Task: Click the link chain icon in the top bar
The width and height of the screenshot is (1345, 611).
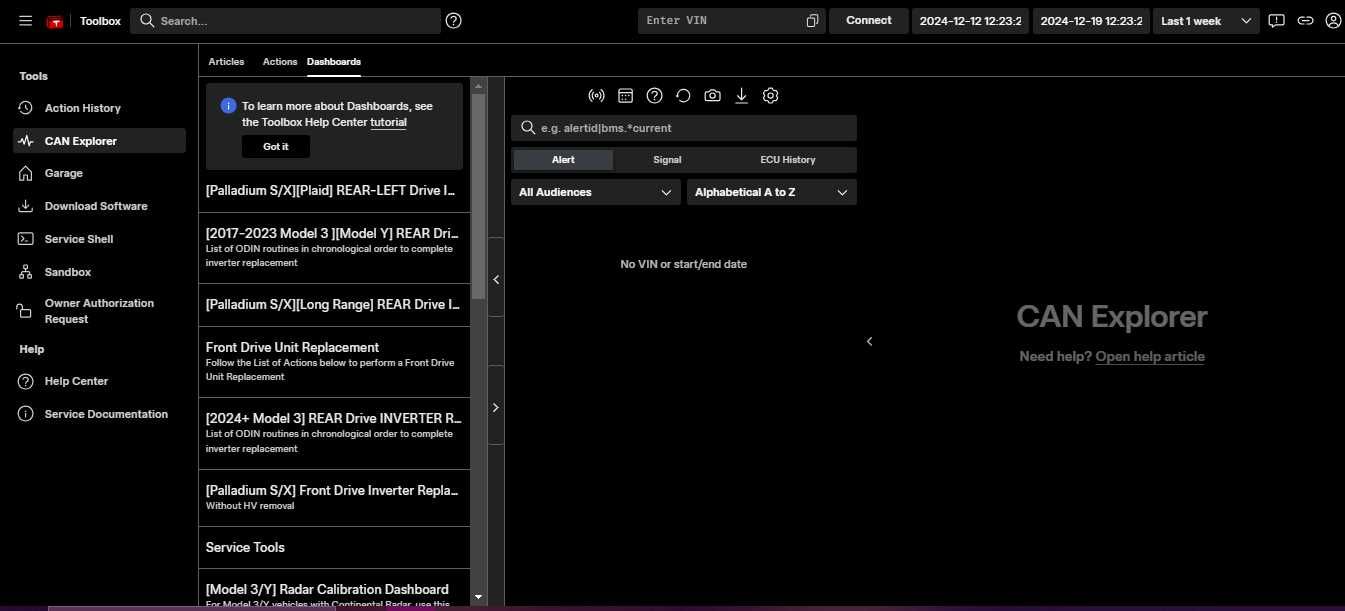Action: click(x=1305, y=21)
